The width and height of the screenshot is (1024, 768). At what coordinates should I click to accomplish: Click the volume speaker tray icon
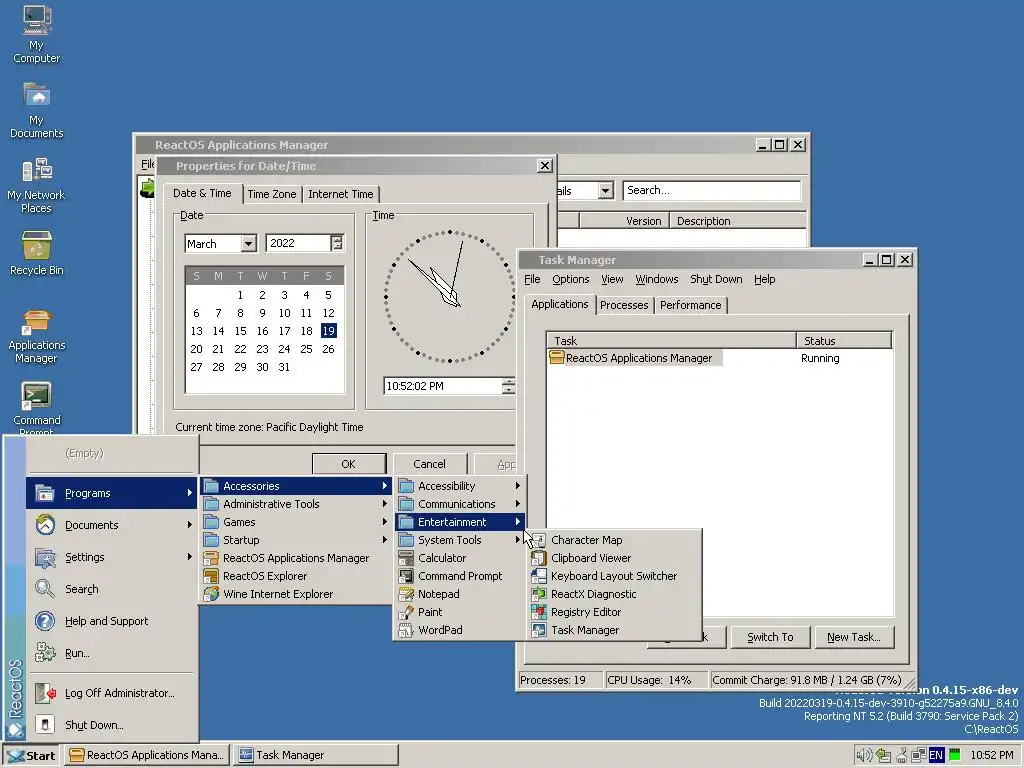pyautogui.click(x=863, y=755)
